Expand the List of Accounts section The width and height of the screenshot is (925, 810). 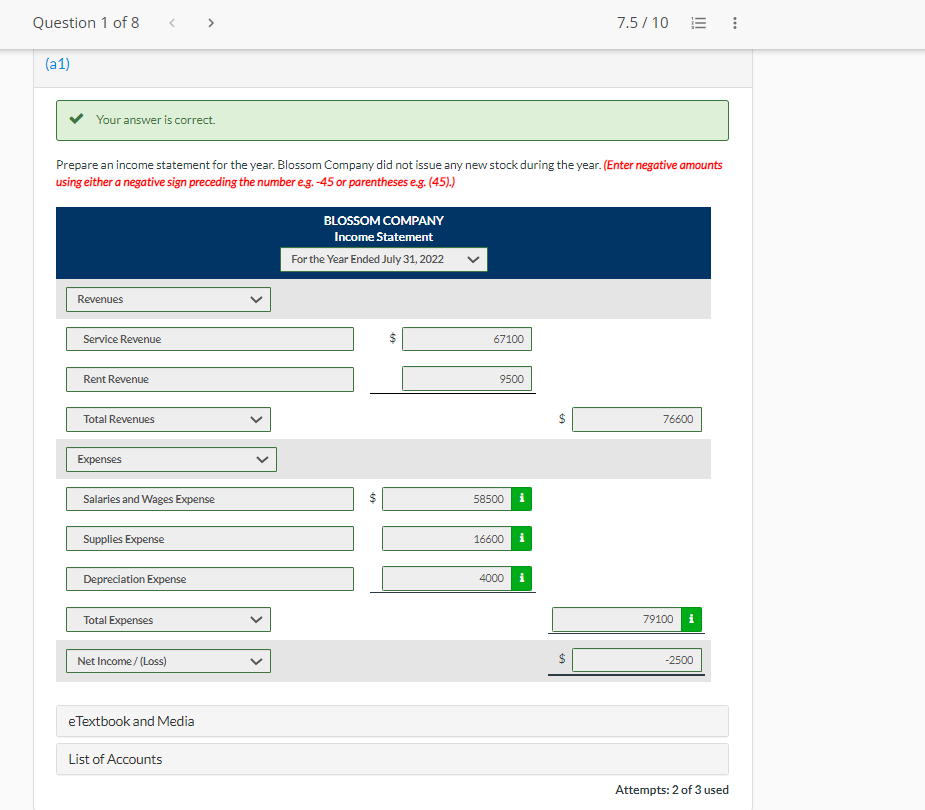[x=391, y=759]
